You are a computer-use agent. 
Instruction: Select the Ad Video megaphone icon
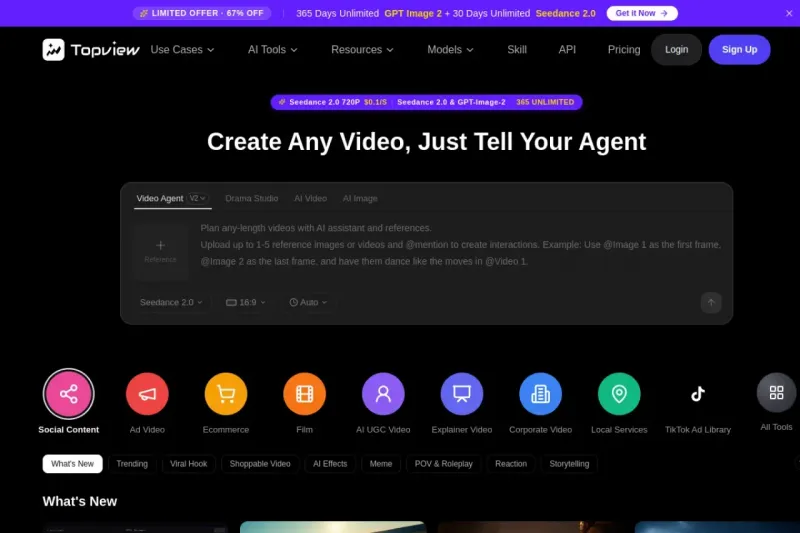coord(147,394)
